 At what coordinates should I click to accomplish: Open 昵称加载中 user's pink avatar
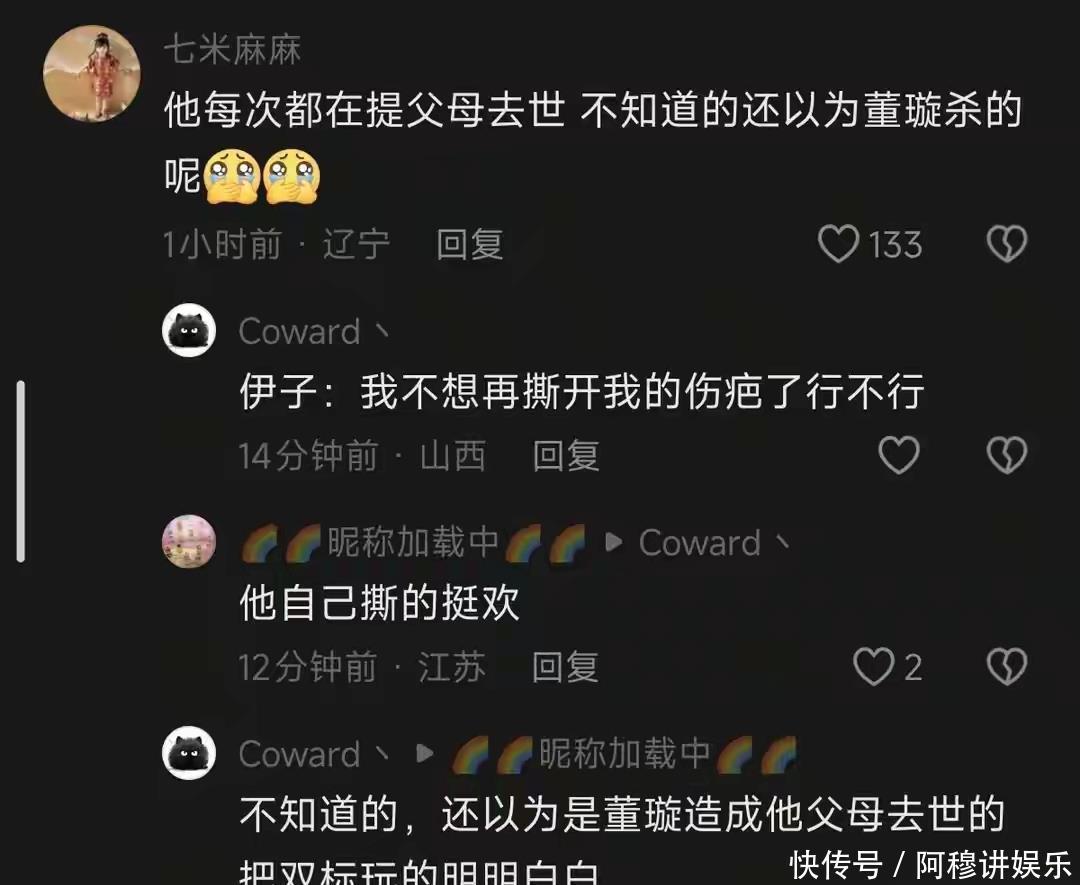[189, 541]
